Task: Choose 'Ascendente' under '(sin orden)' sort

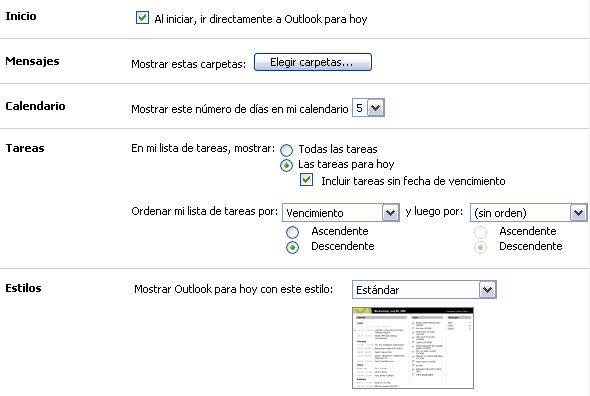Action: click(481, 232)
